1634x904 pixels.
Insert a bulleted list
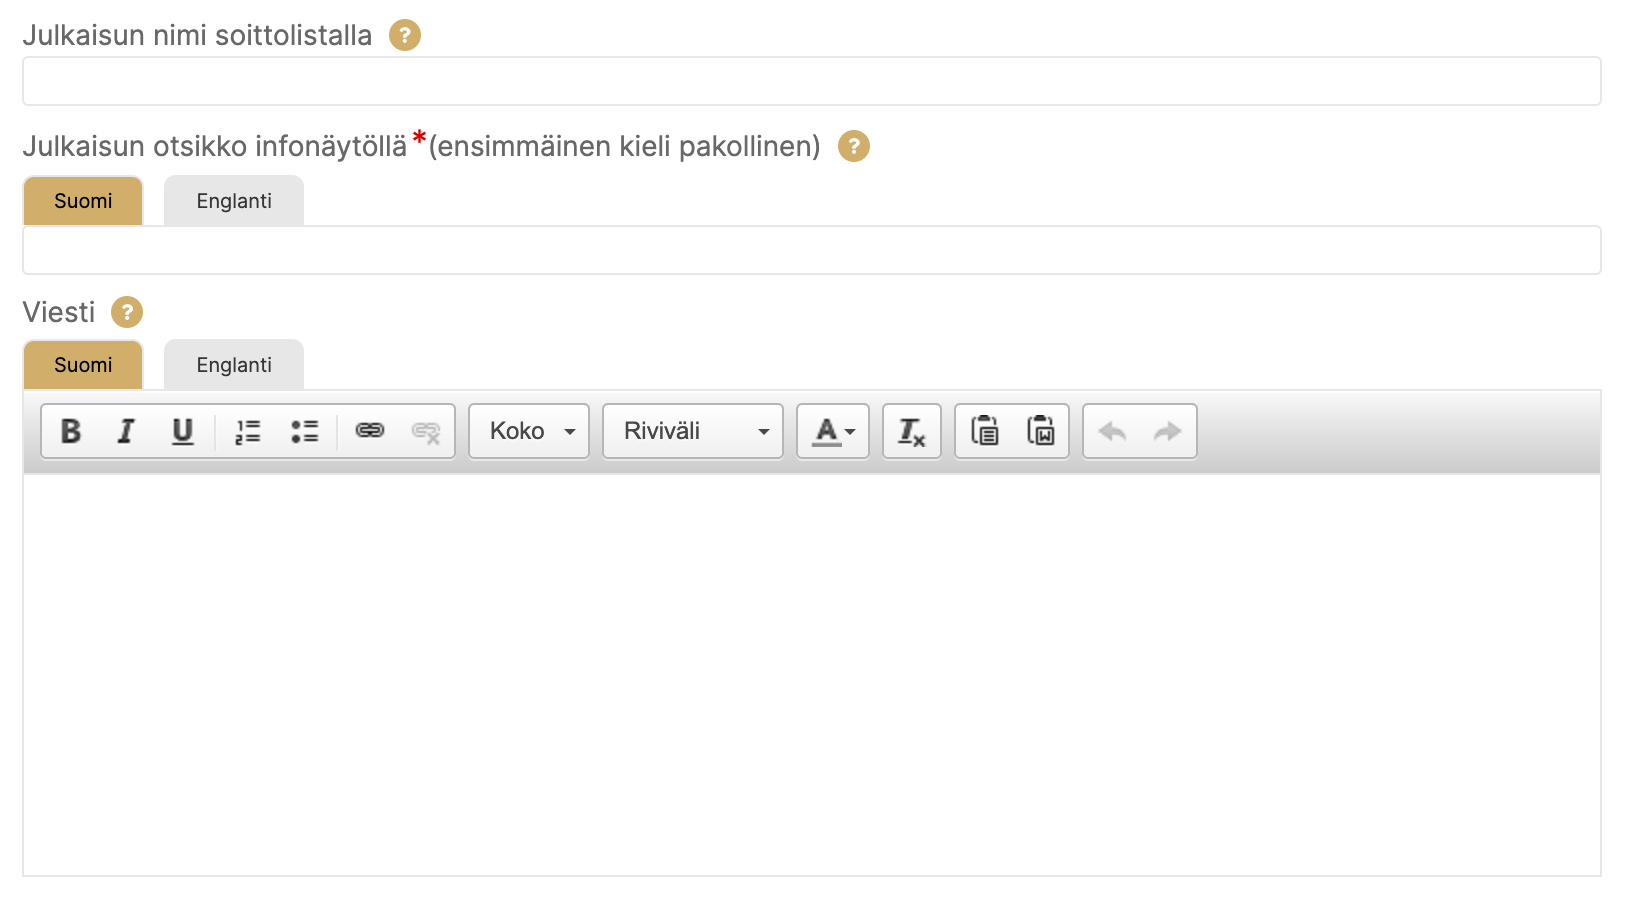click(304, 431)
